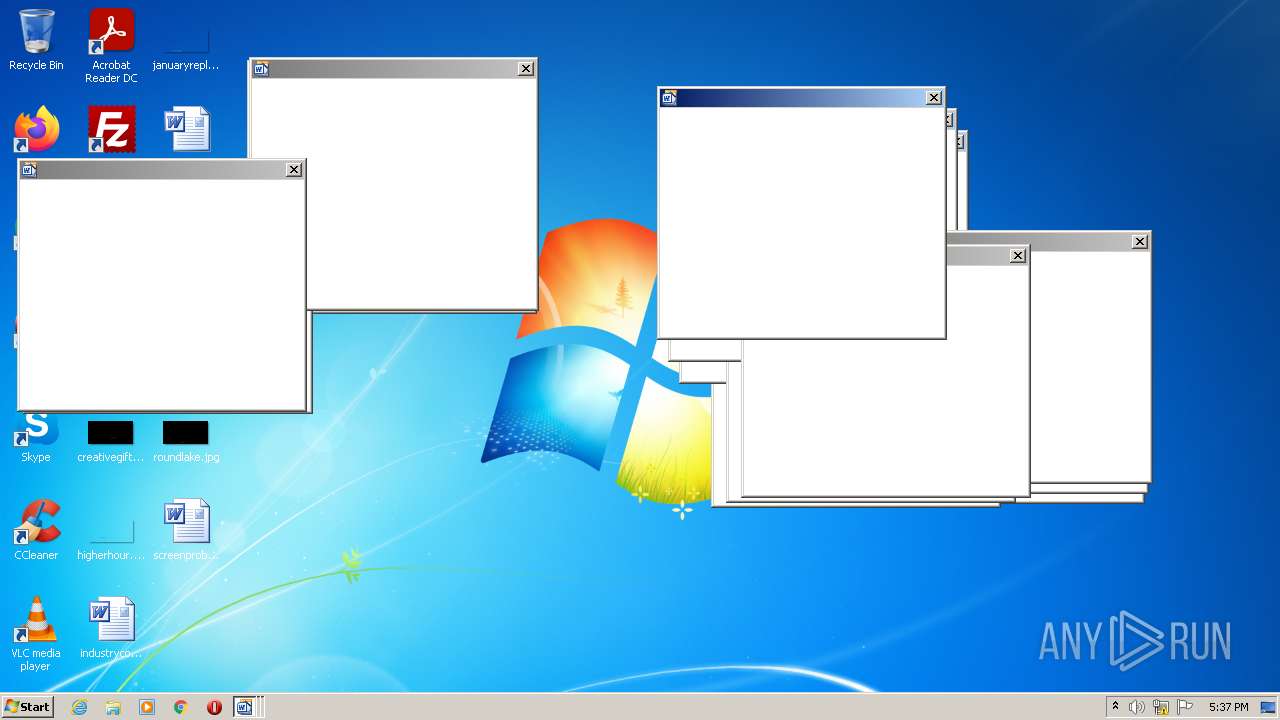Click the far-left window's blank document area
The image size is (1280, 720).
[162, 293]
